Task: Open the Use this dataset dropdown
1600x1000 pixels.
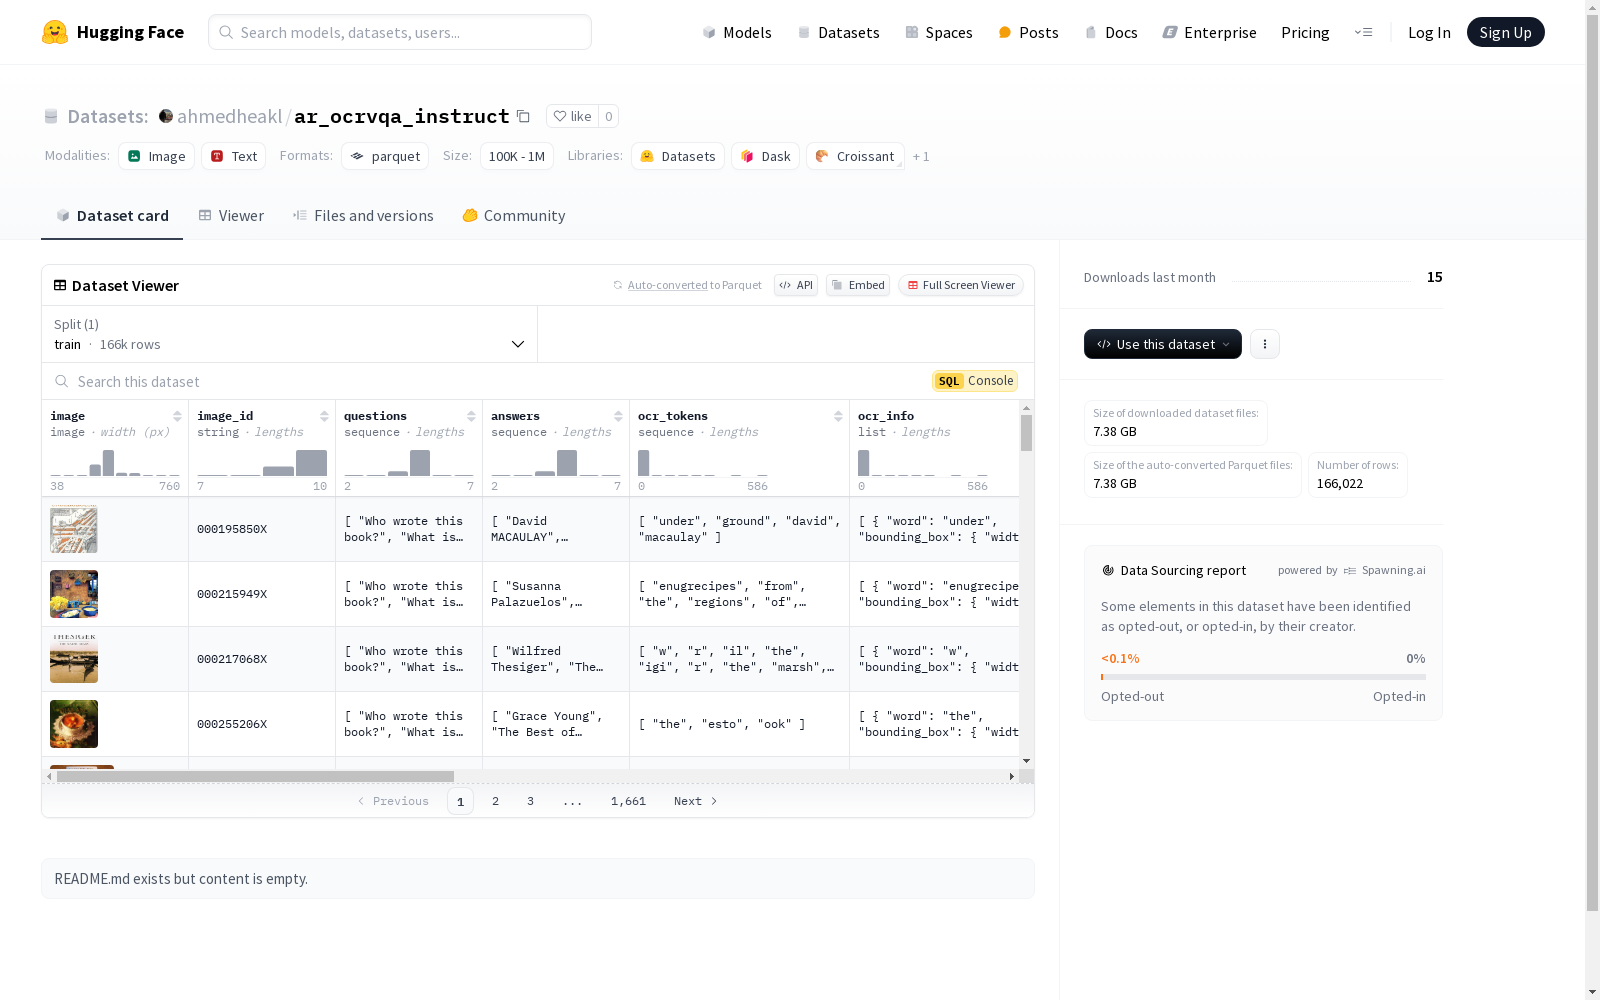Action: pyautogui.click(x=1163, y=344)
